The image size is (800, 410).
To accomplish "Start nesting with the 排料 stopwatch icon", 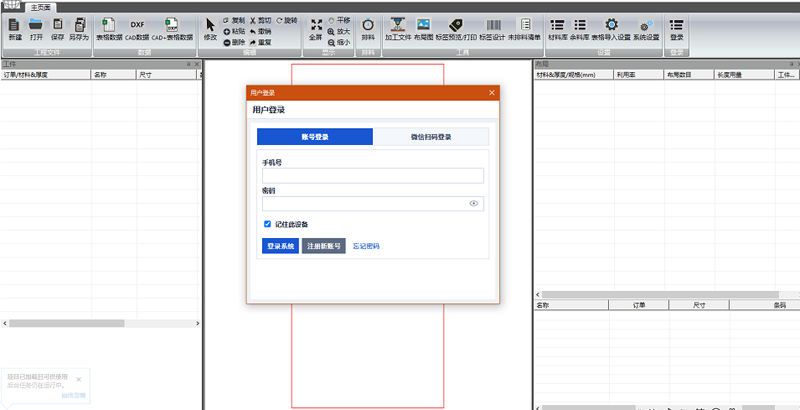I will [x=368, y=30].
